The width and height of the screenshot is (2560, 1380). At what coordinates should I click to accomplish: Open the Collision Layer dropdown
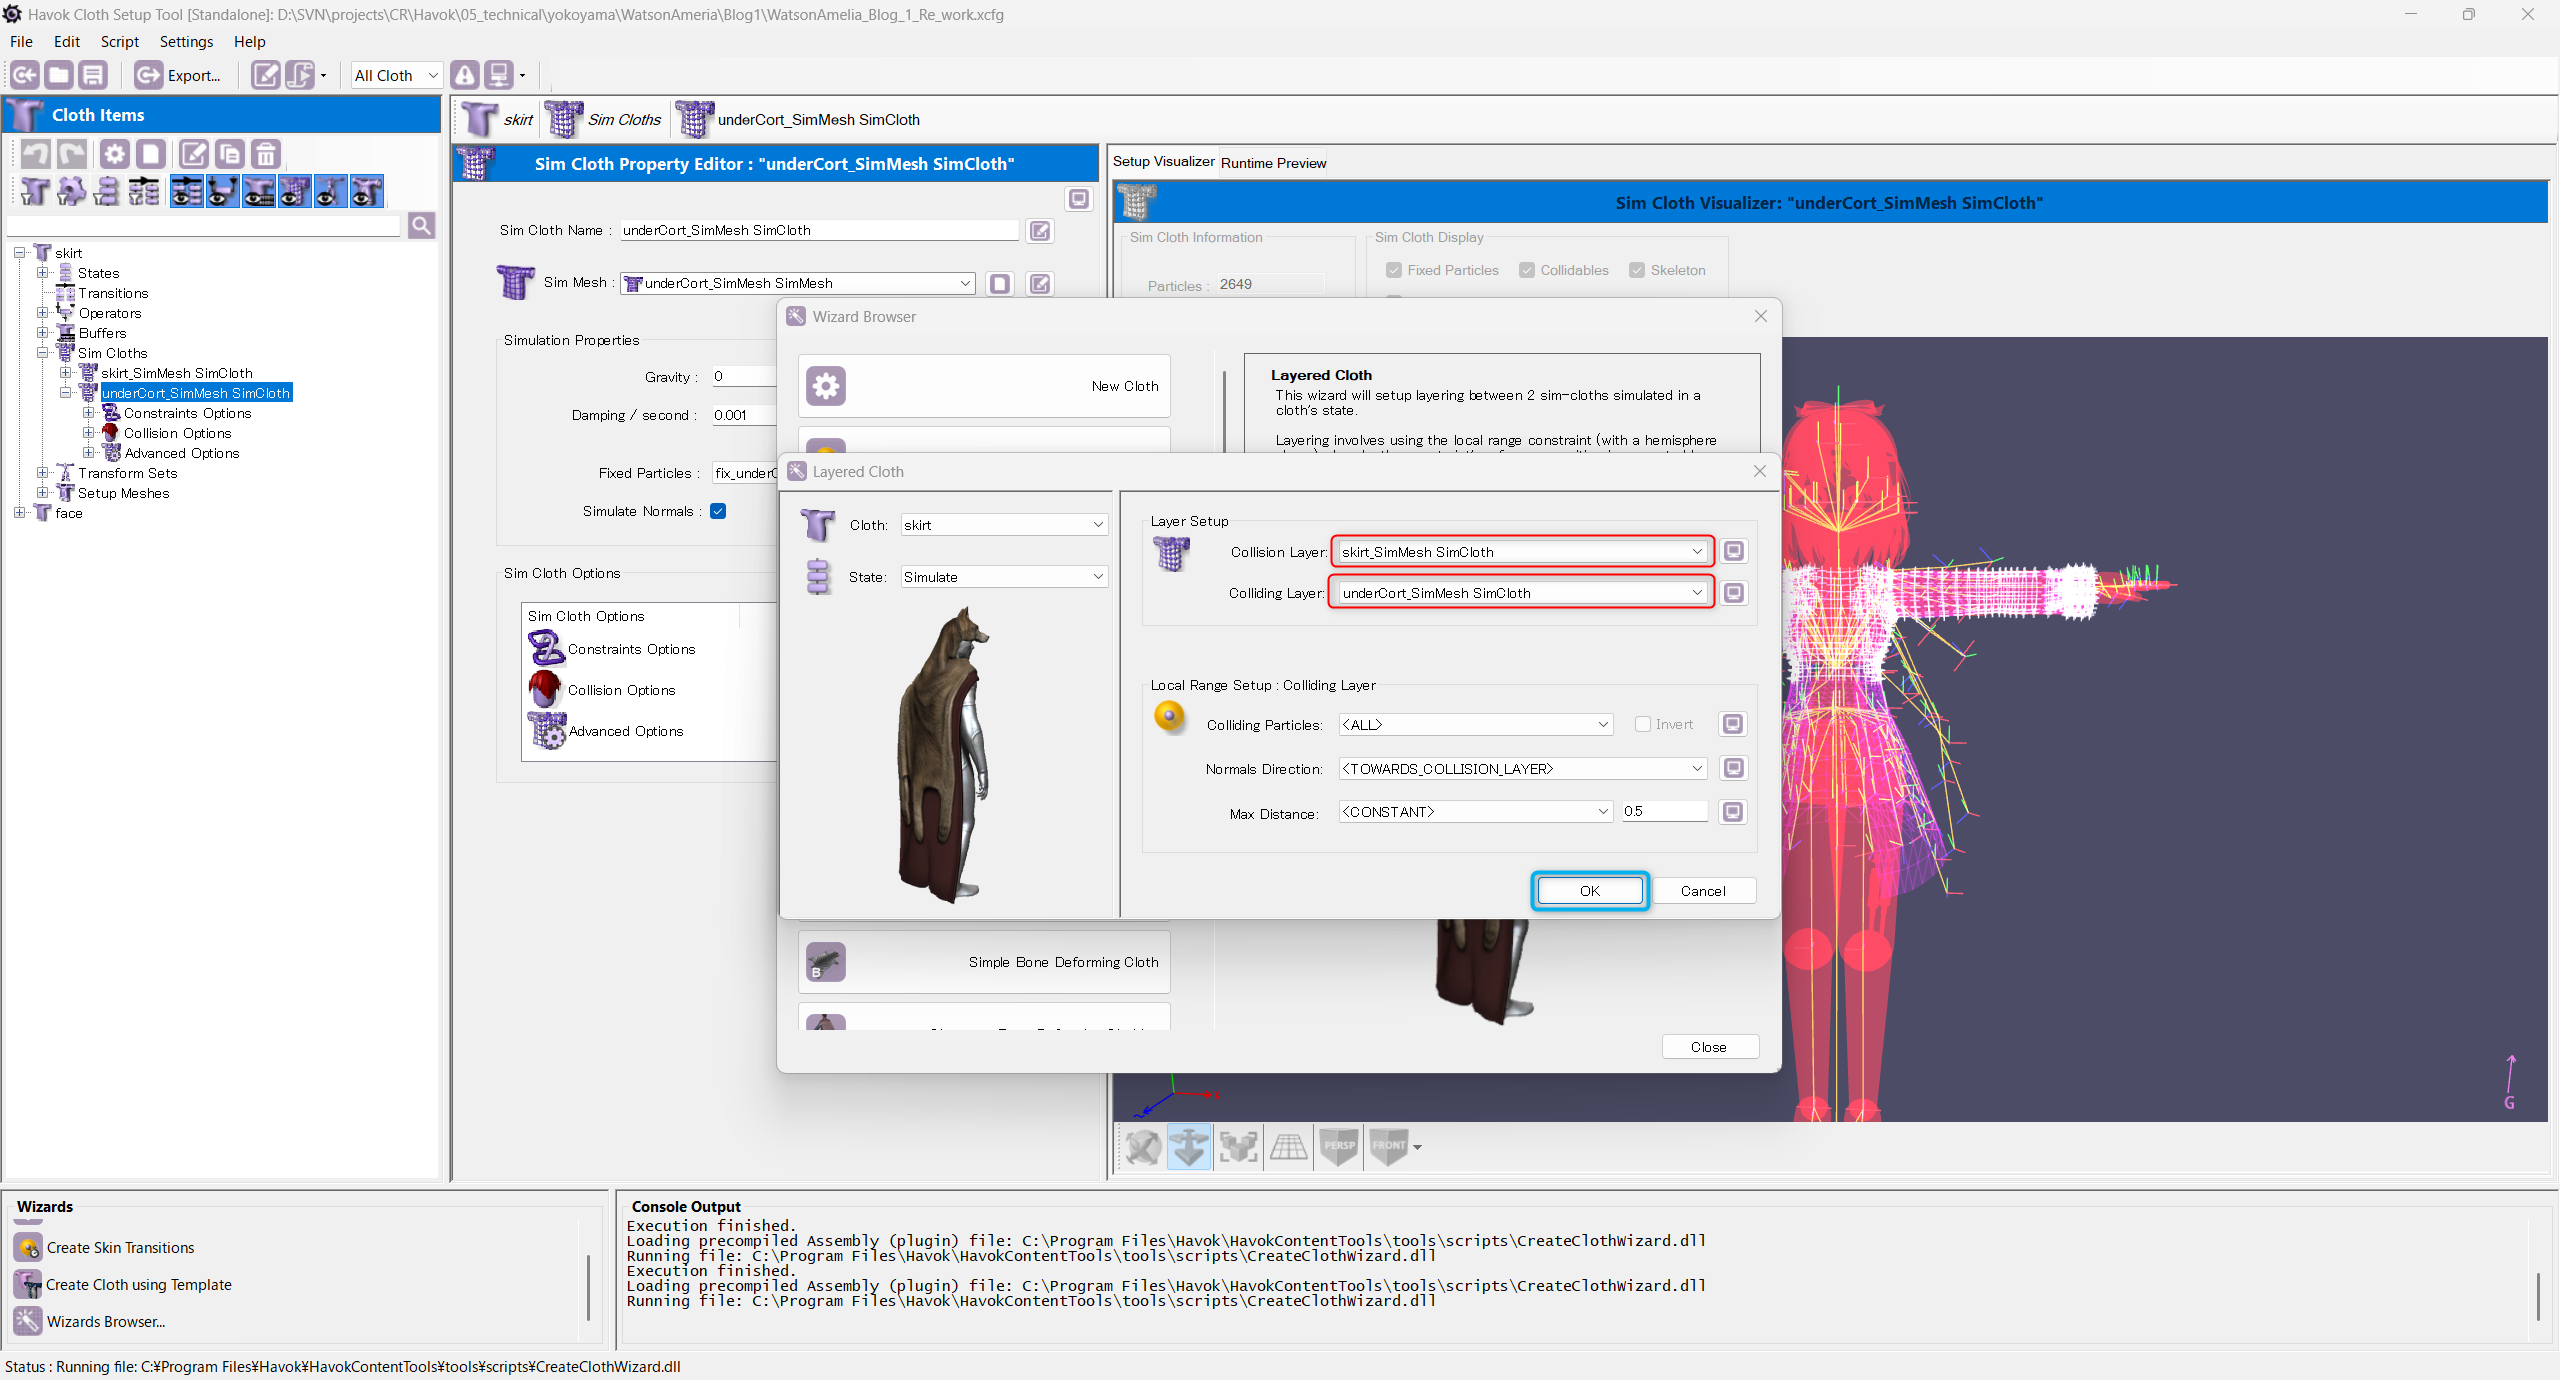click(x=1522, y=552)
